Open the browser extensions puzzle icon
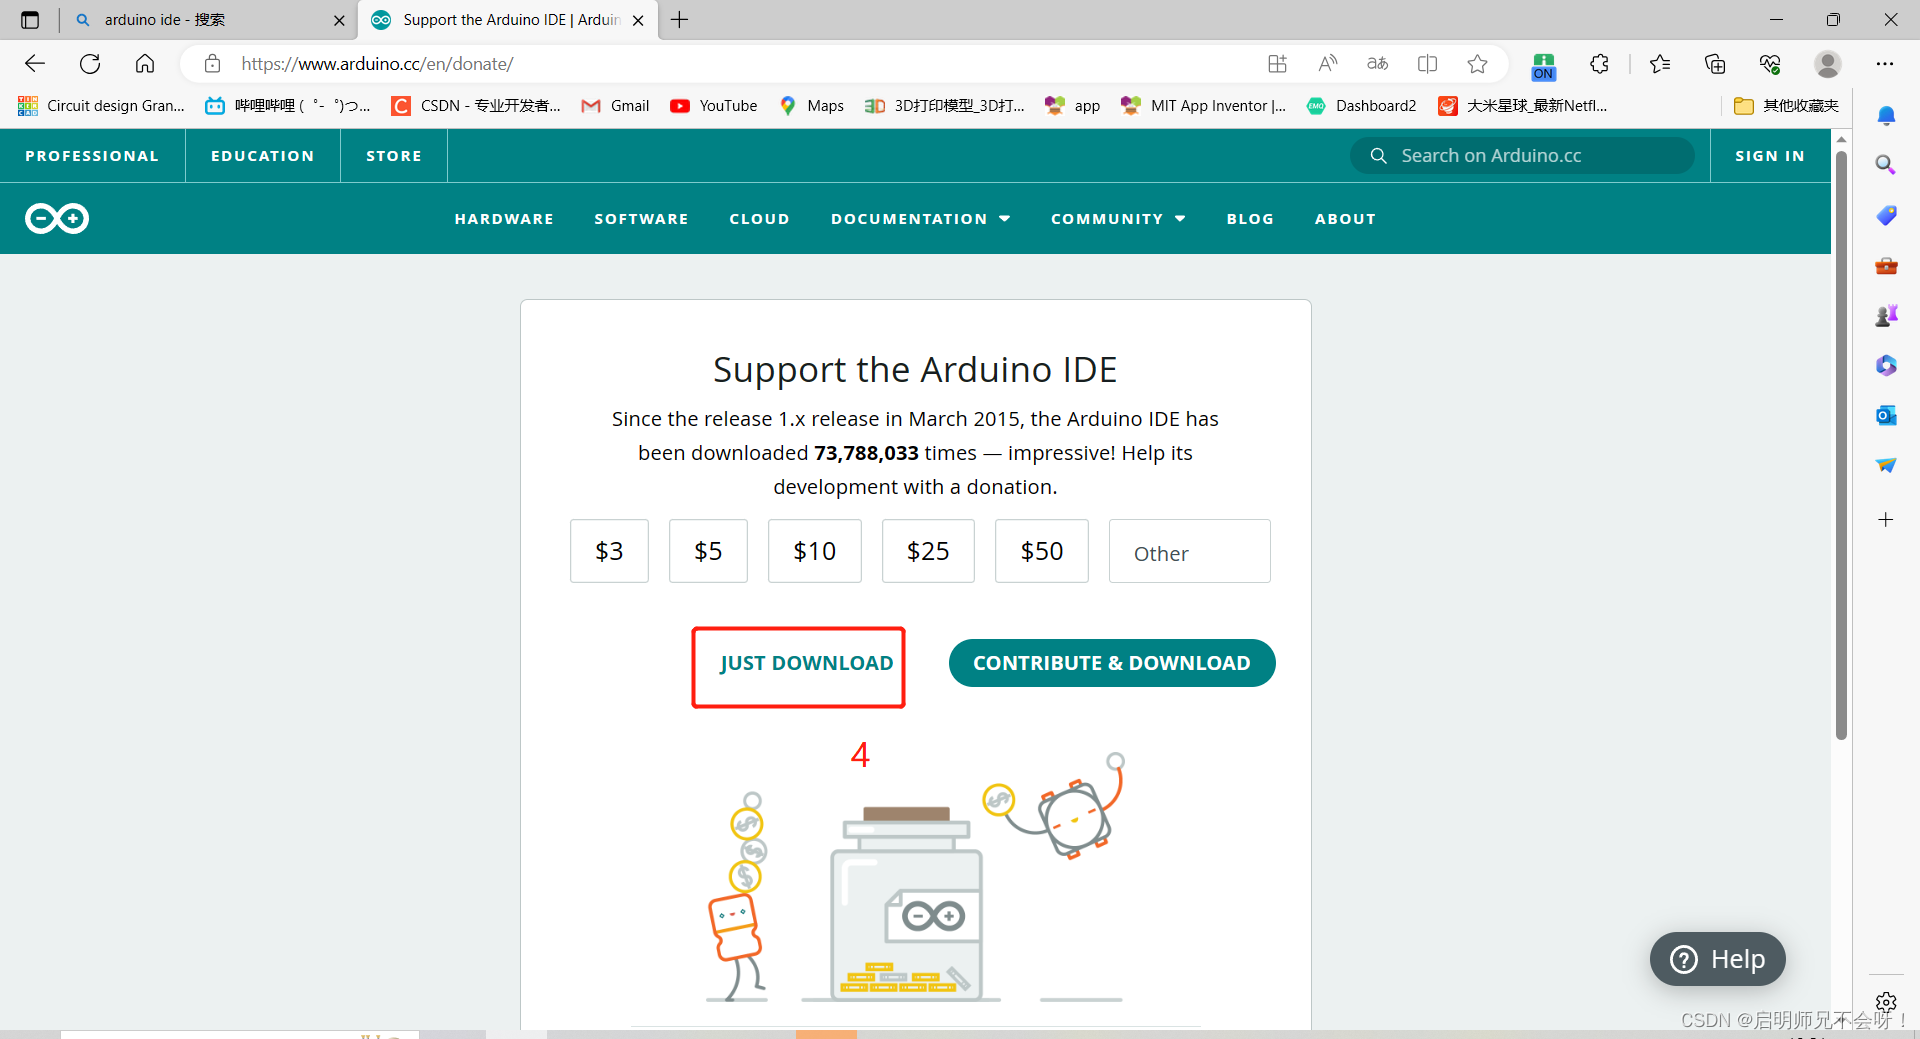 [1599, 64]
